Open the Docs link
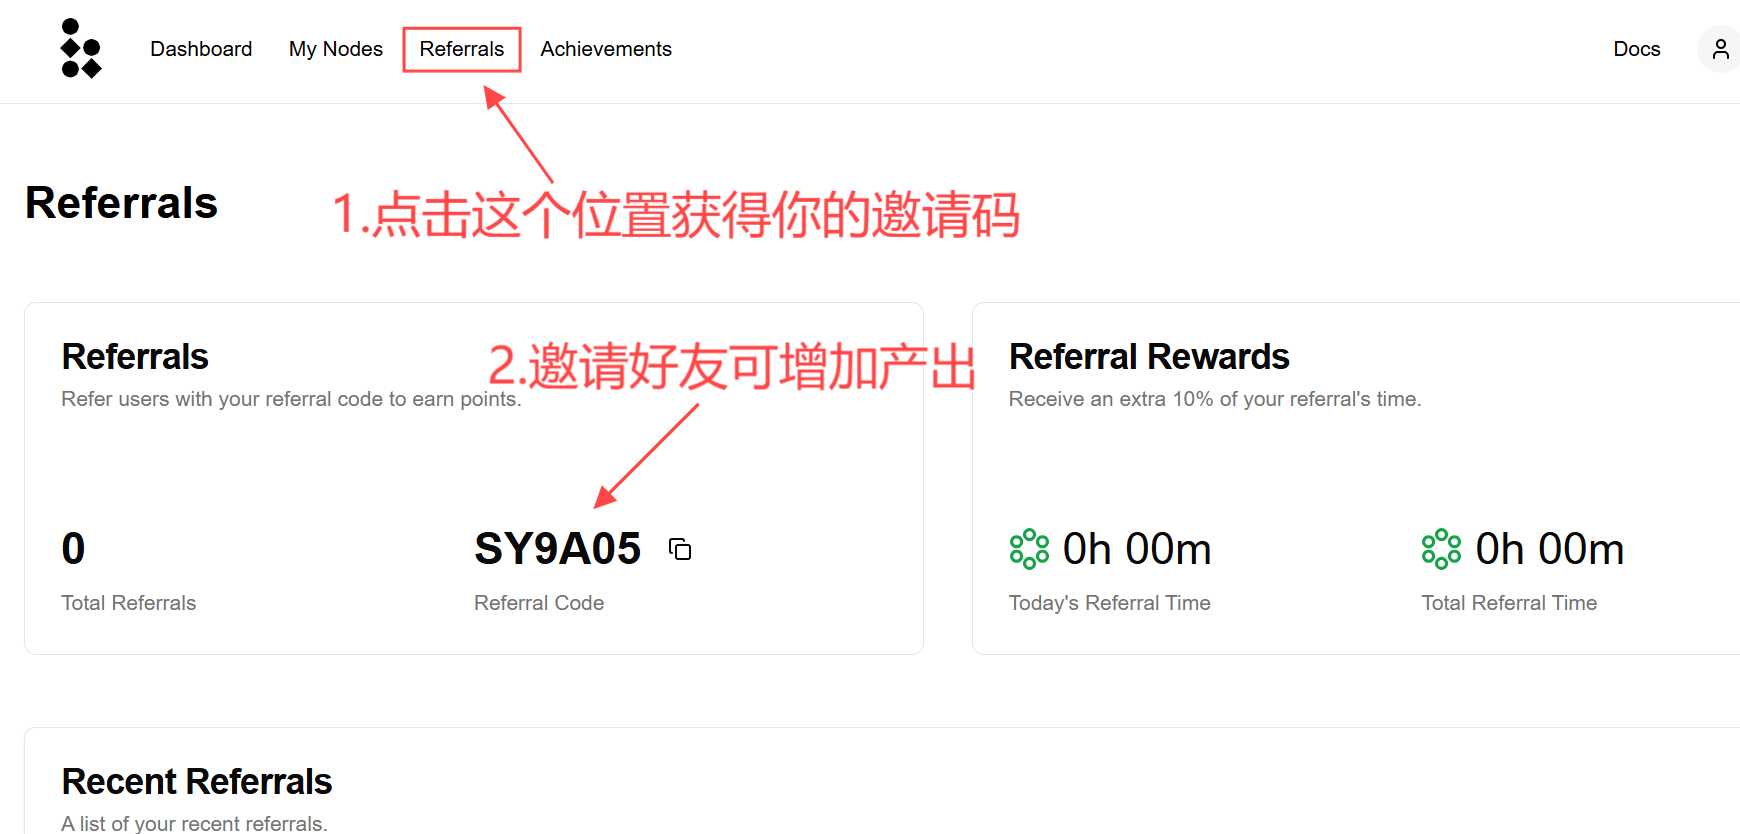 tap(1637, 49)
